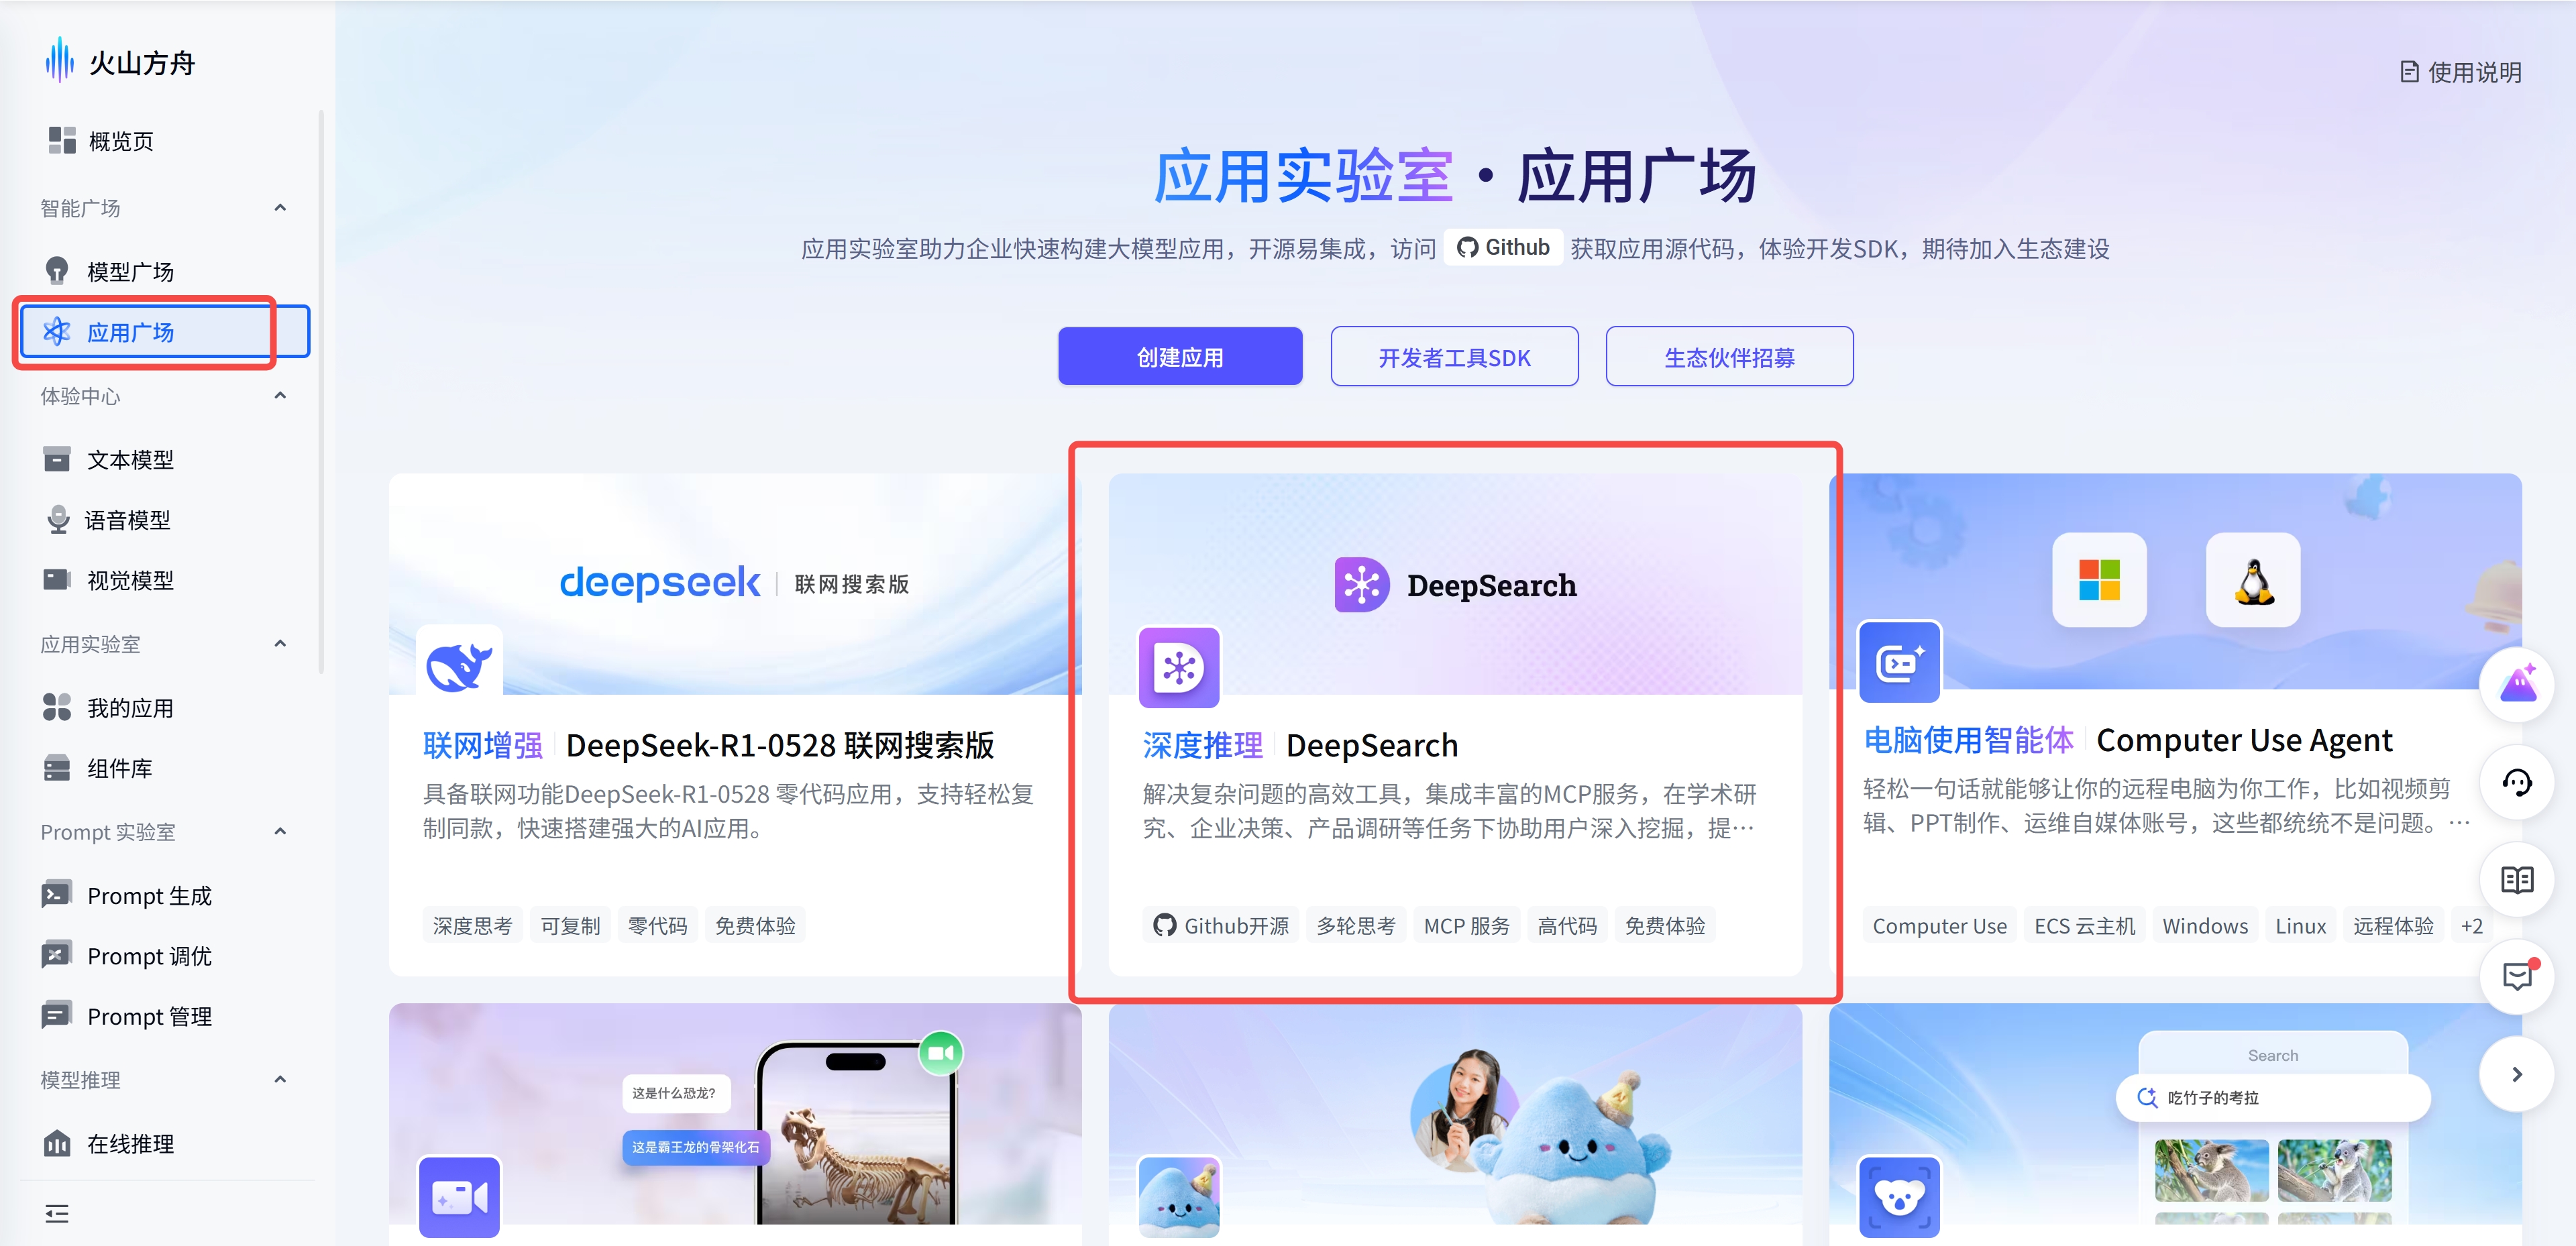Click the video call app icon
2576x1246 pixels.
pyautogui.click(x=459, y=1197)
